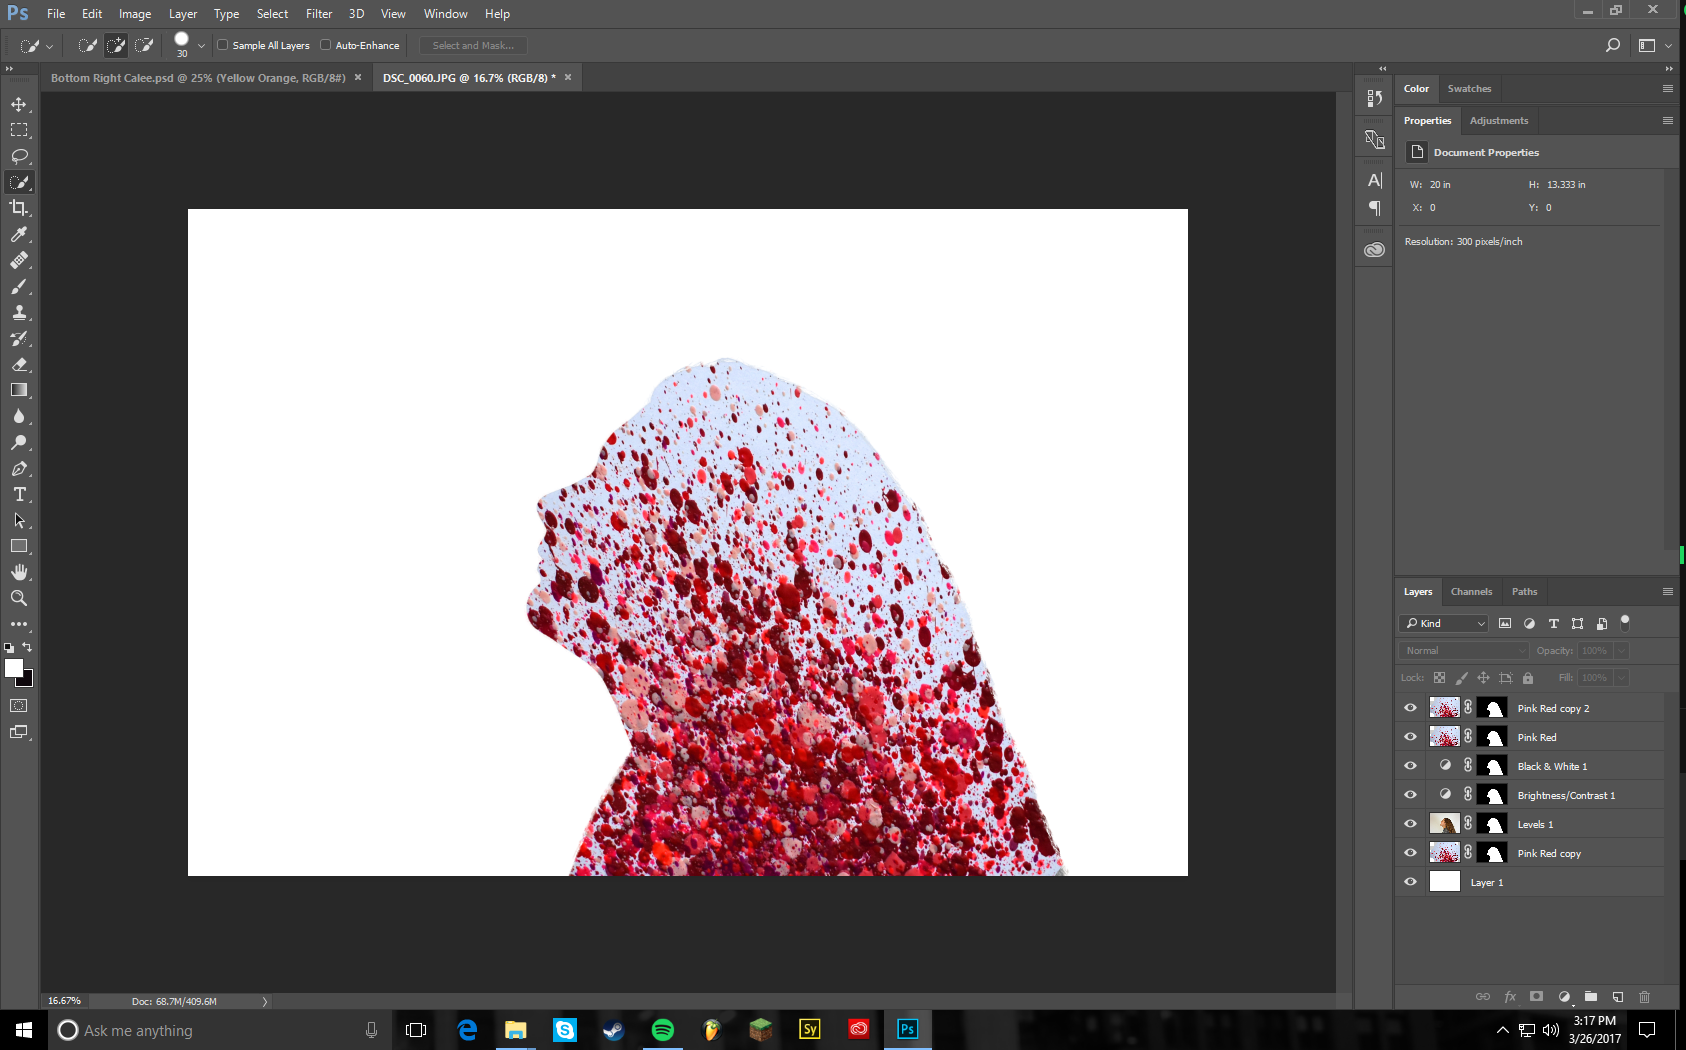Open the Image menu
1686x1050 pixels.
click(x=135, y=14)
